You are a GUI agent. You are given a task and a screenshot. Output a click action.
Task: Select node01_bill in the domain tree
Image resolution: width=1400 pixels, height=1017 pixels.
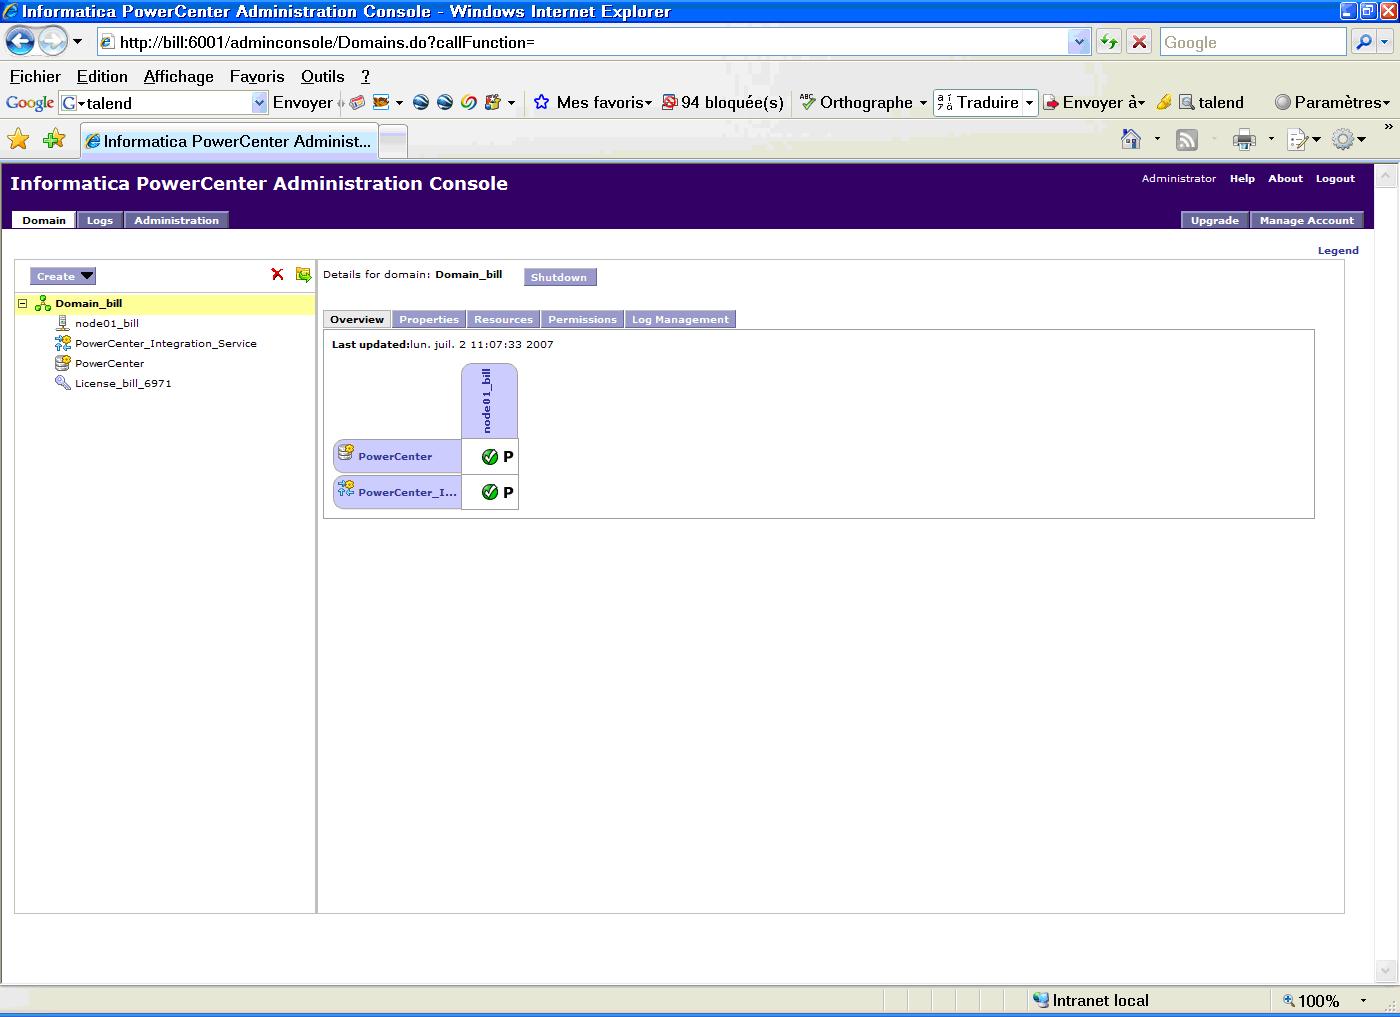click(106, 324)
